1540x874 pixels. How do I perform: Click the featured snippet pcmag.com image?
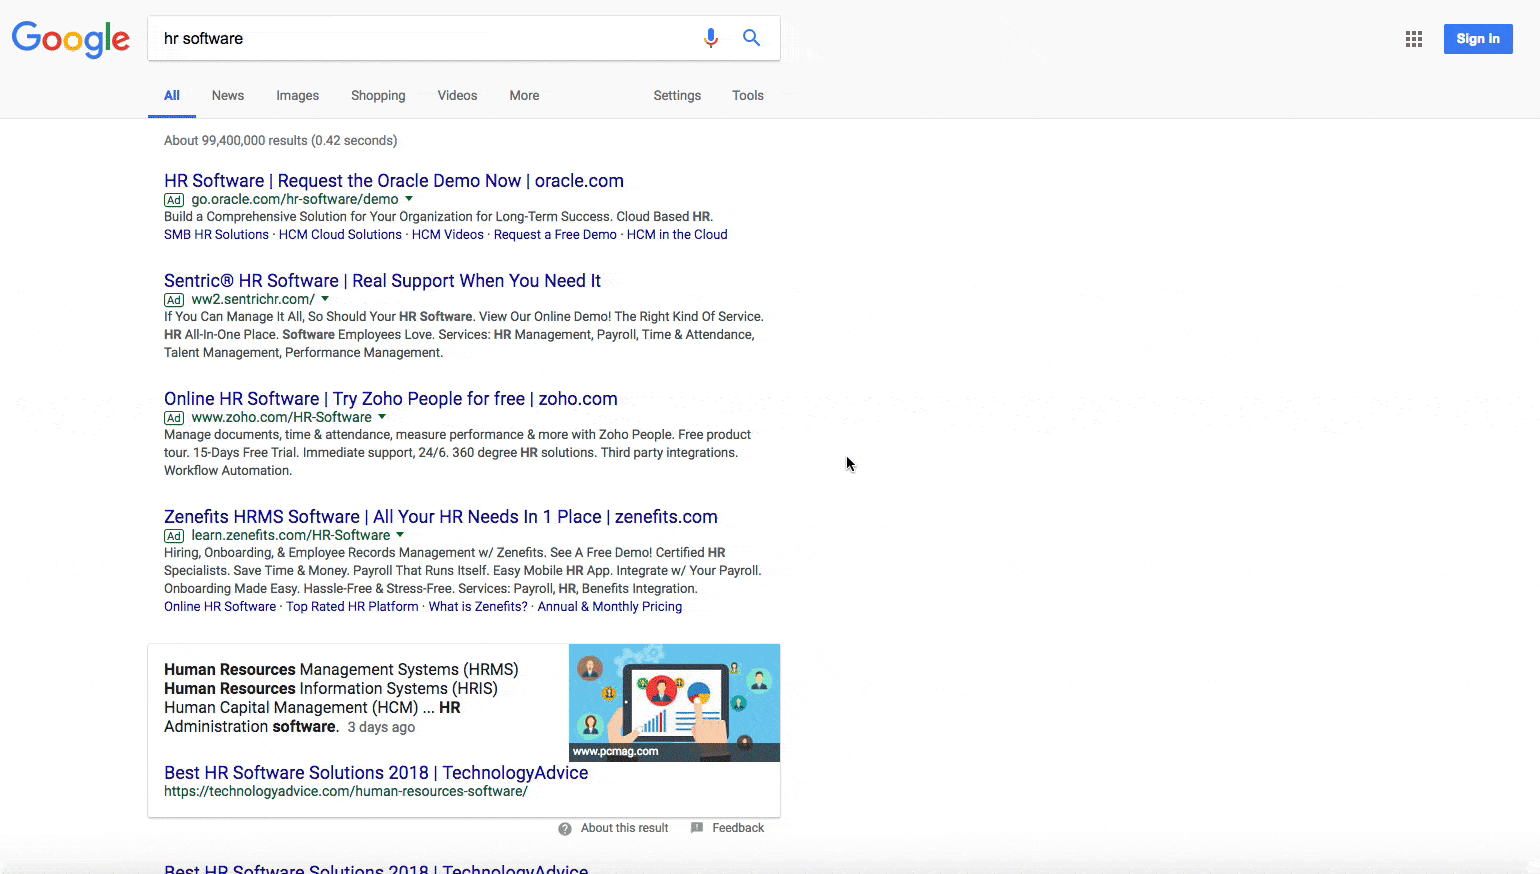tap(674, 703)
